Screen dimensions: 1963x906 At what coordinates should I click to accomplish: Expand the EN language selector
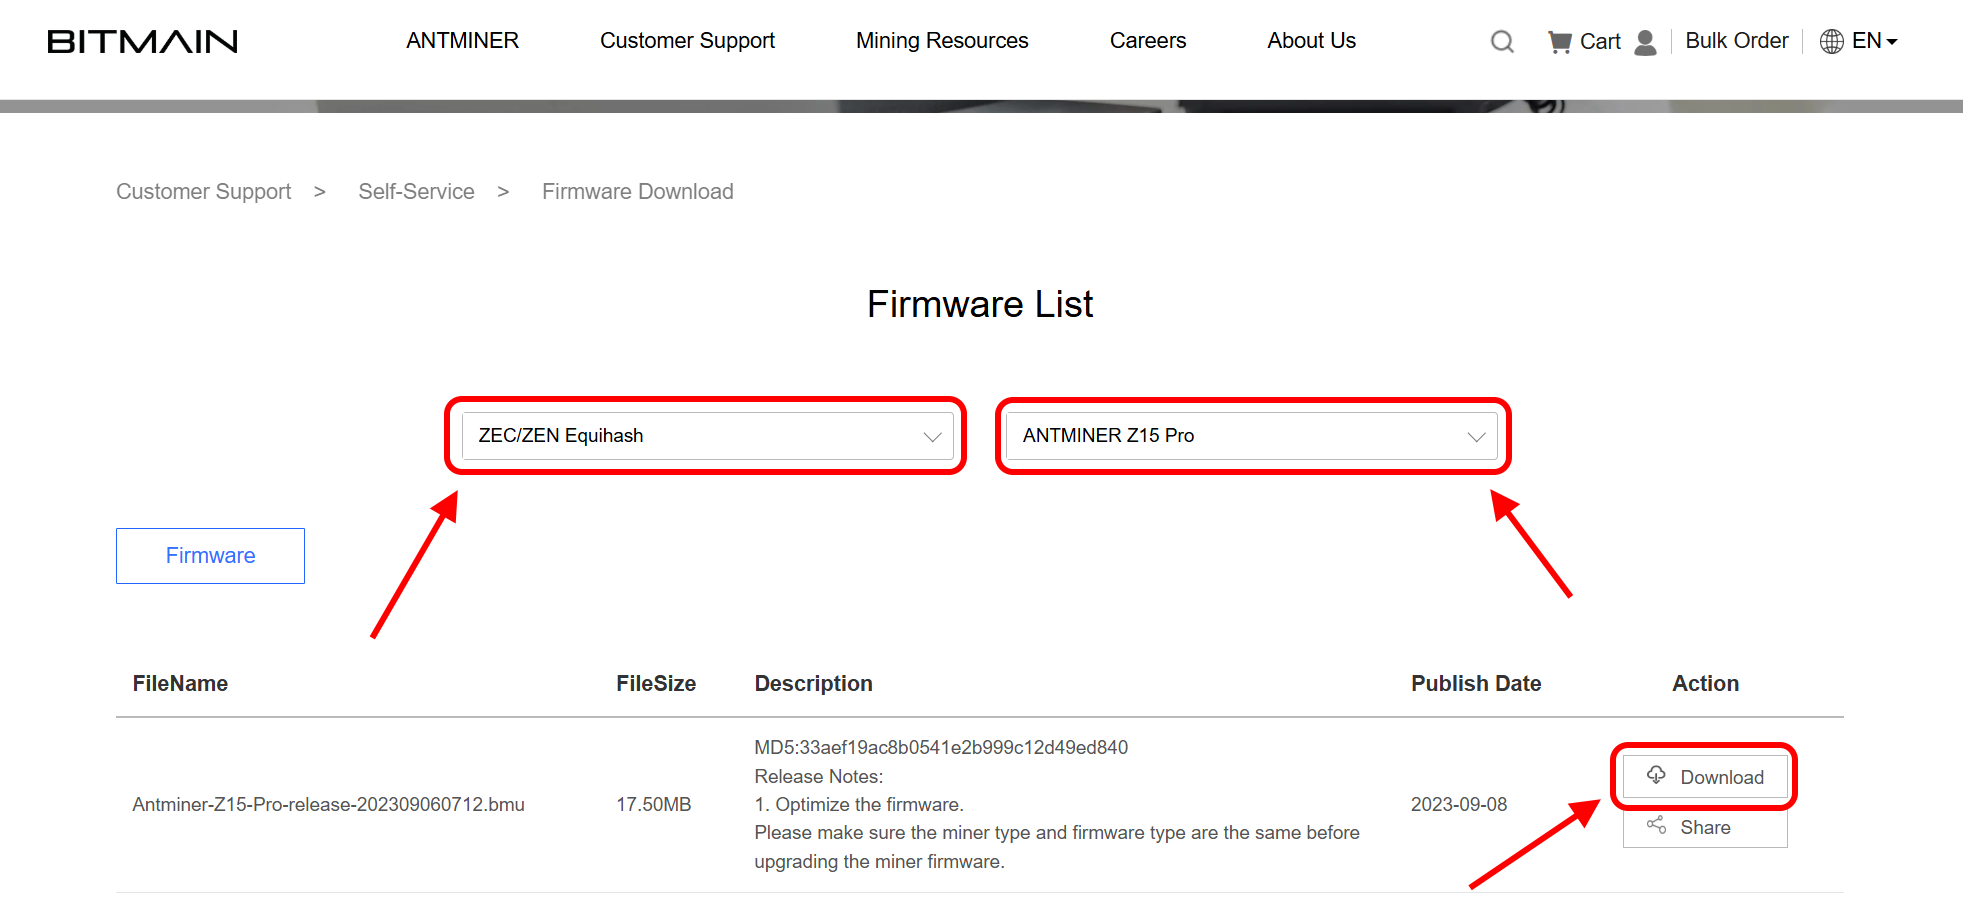click(1875, 41)
